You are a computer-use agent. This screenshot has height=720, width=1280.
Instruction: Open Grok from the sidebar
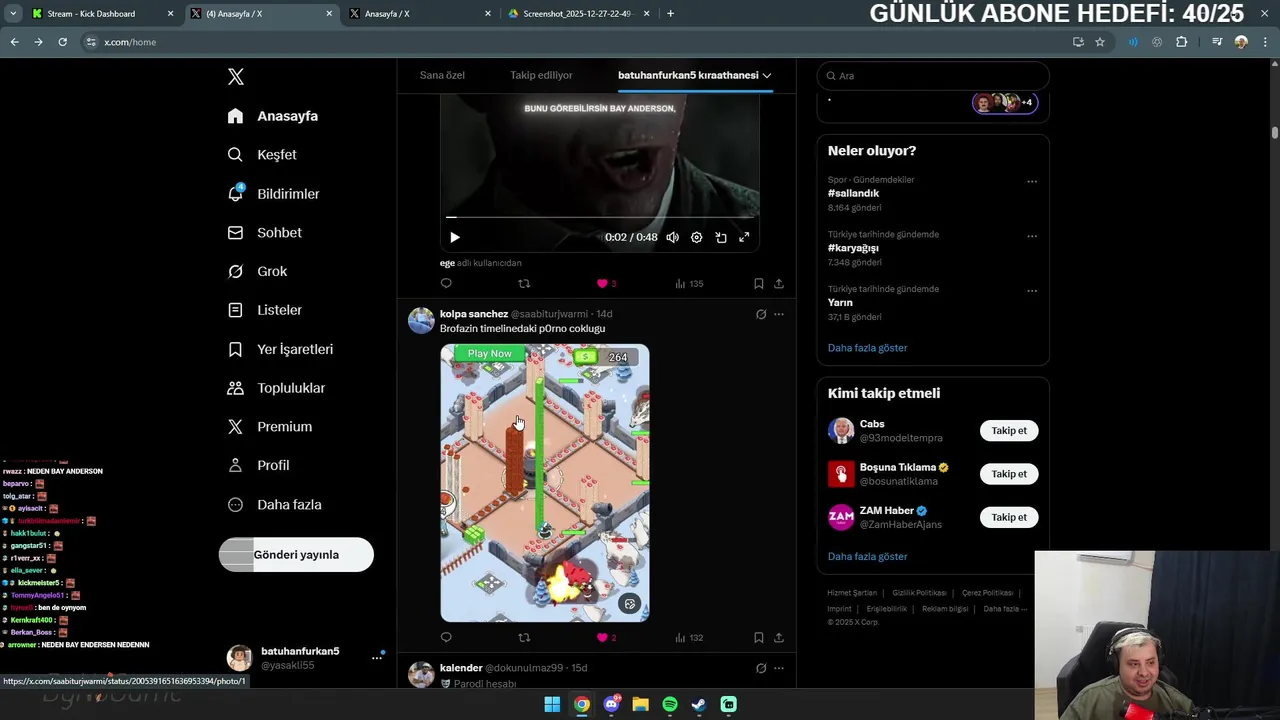(x=257, y=271)
